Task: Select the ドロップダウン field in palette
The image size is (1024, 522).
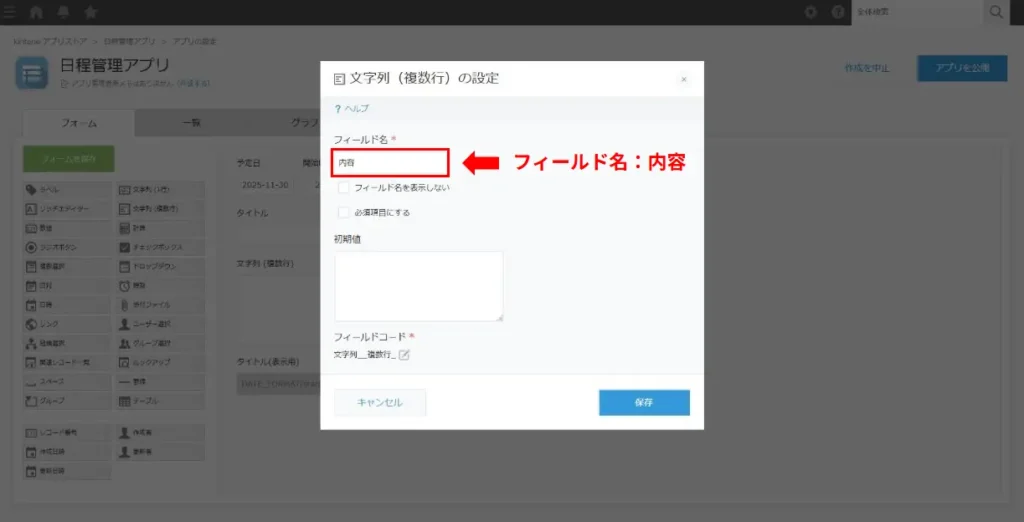Action: 161,267
